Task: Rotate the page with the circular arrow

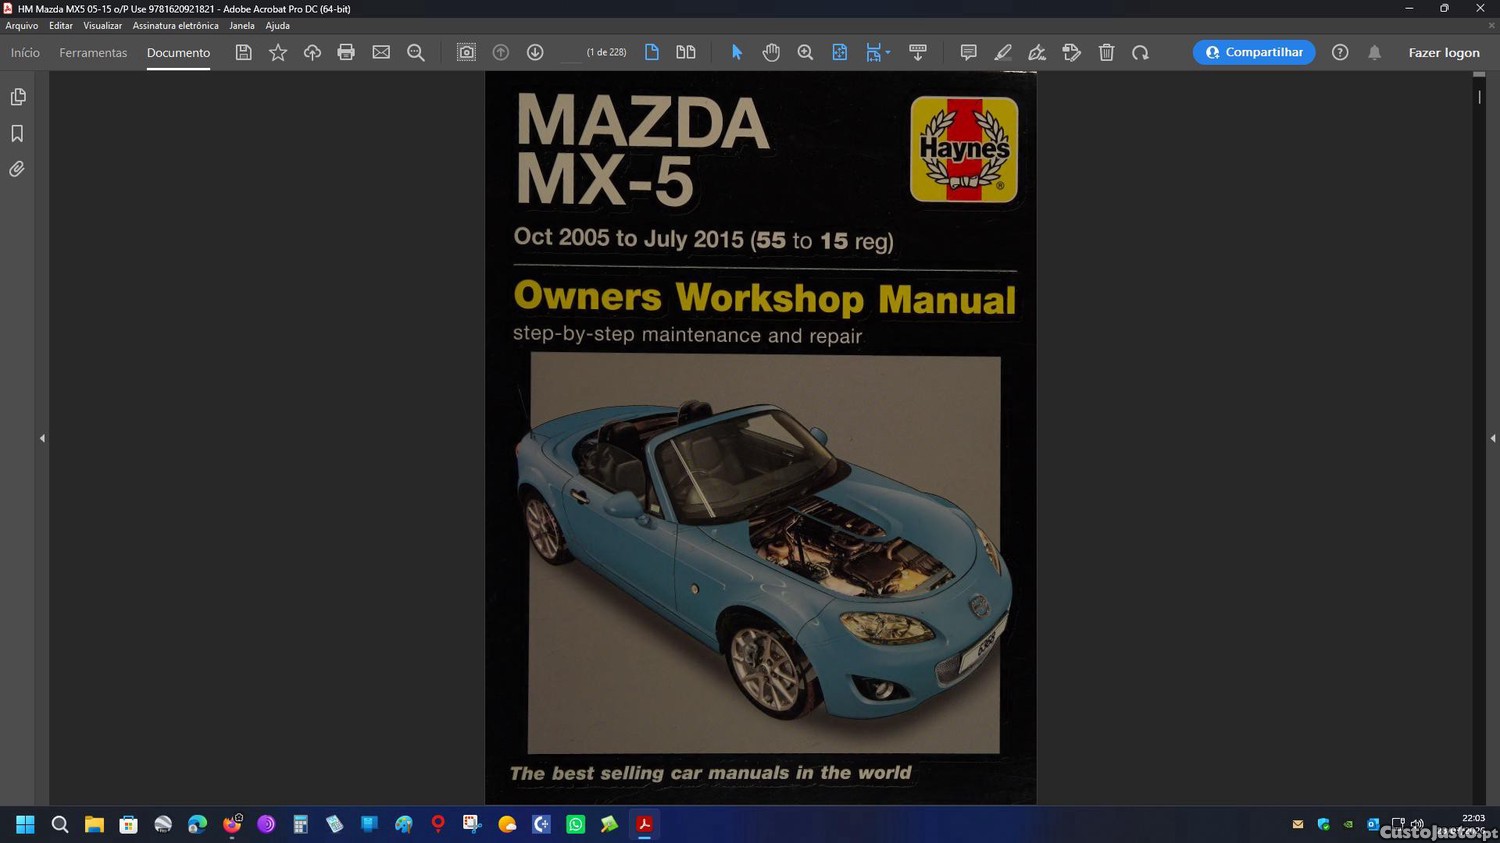Action: coord(1140,52)
